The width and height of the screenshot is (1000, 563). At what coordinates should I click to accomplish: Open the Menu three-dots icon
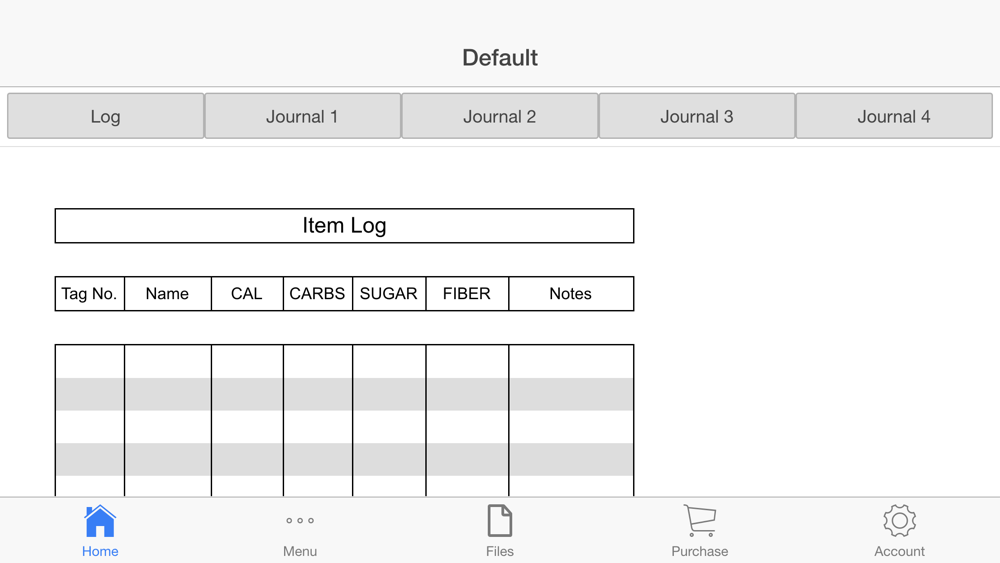click(300, 521)
